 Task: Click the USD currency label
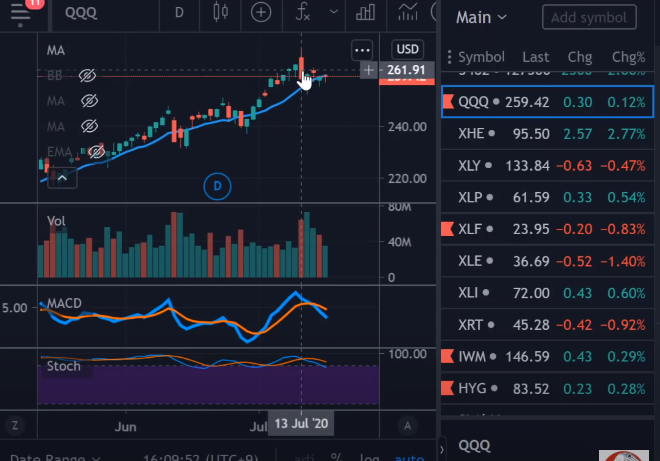pyautogui.click(x=407, y=49)
